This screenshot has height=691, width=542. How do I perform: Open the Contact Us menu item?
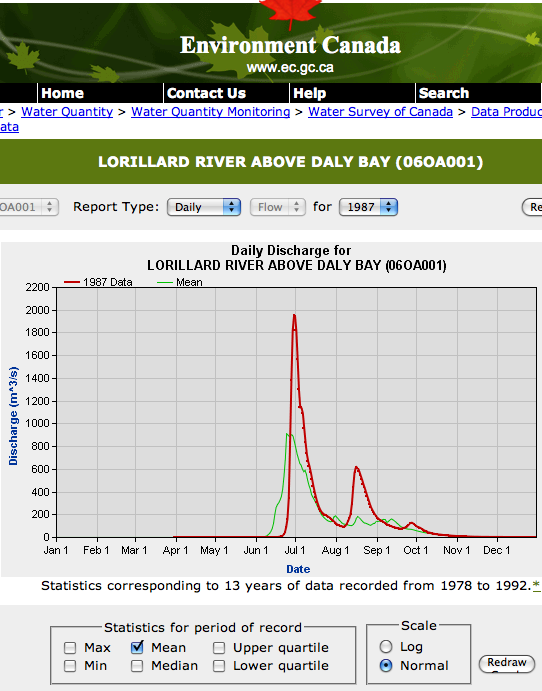[206, 93]
